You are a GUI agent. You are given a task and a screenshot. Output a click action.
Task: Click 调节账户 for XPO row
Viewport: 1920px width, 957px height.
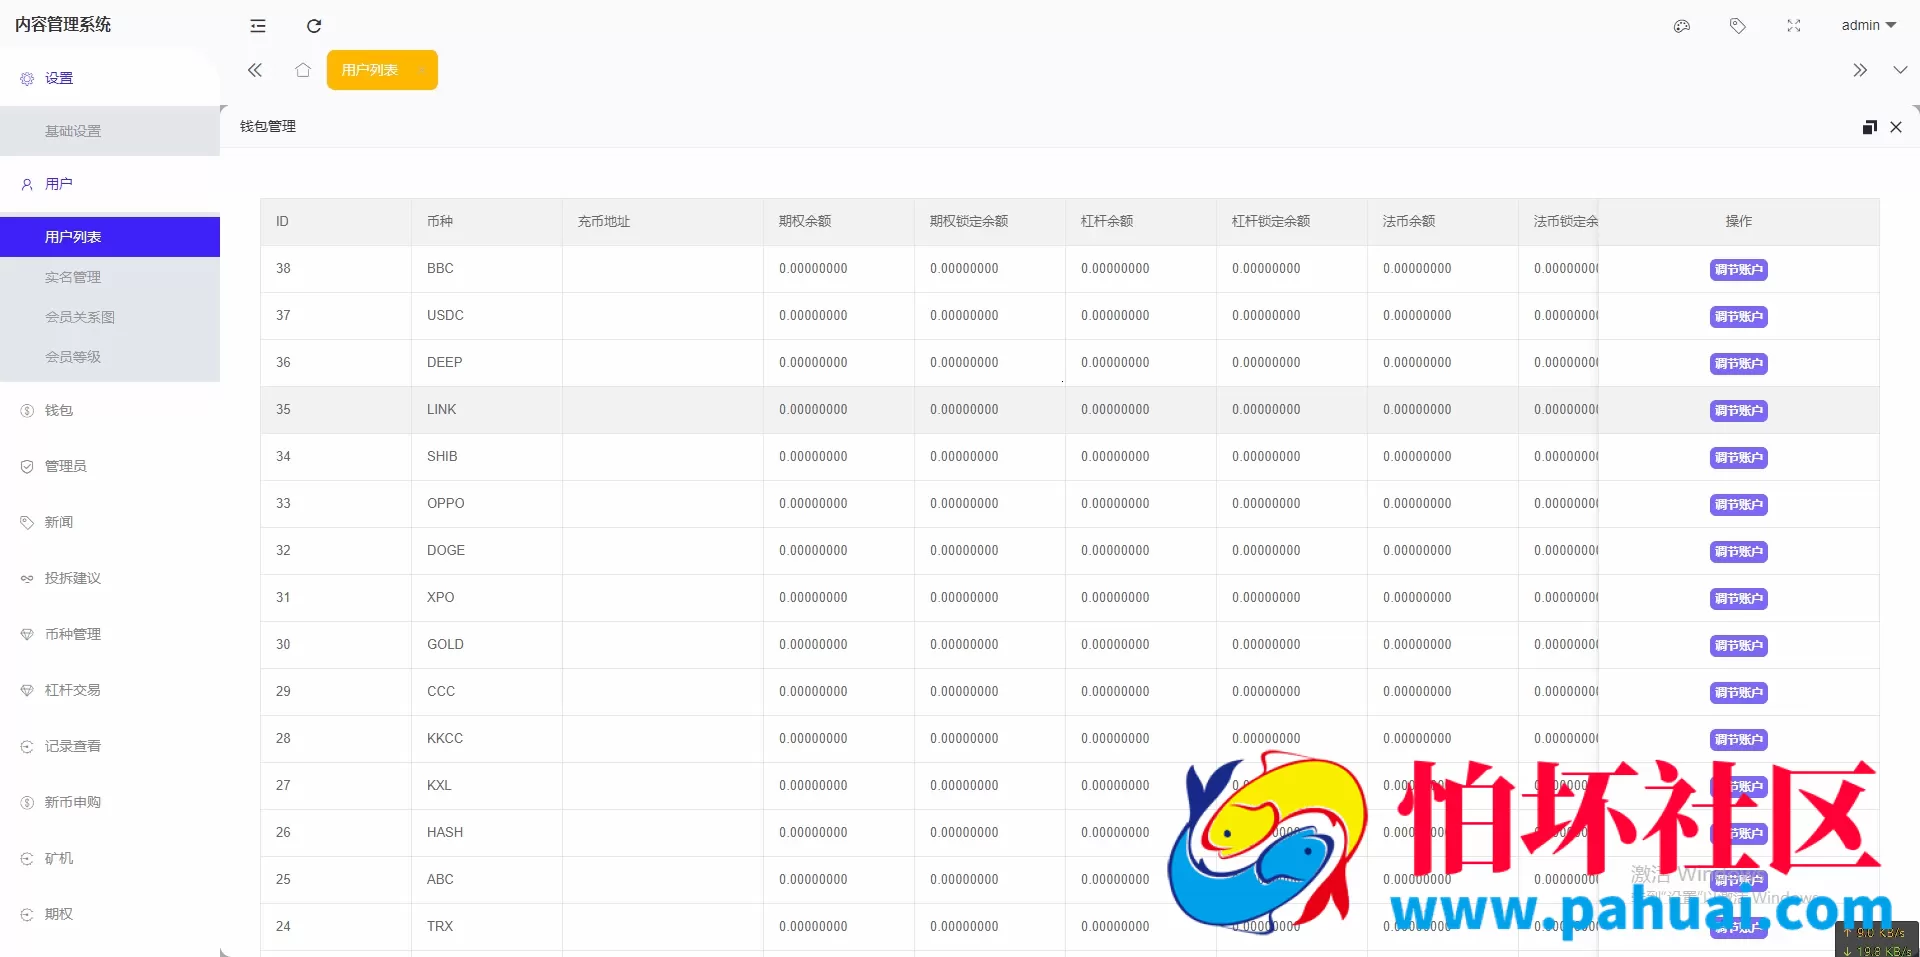1738,599
